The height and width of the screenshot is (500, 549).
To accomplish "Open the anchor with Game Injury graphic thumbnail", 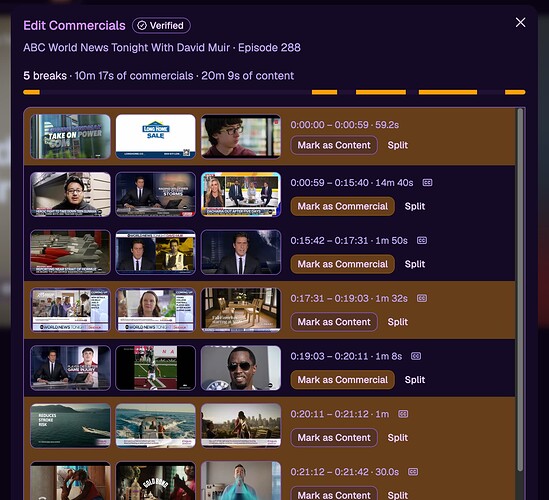I will coord(70,368).
